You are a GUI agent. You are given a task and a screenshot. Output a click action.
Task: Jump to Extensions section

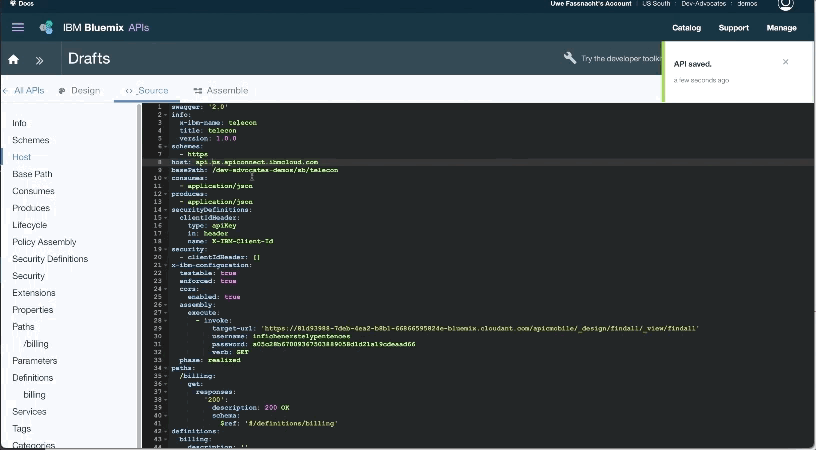point(34,293)
